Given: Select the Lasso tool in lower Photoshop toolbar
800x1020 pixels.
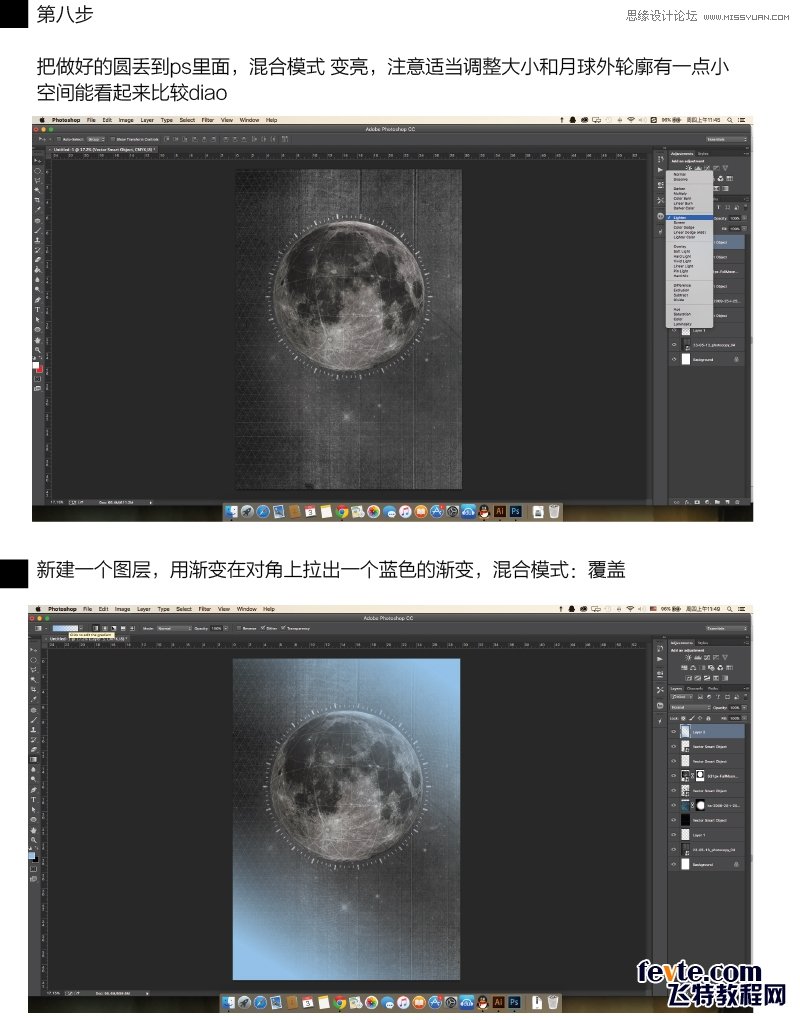Looking at the screenshot, I should pyautogui.click(x=33, y=669).
